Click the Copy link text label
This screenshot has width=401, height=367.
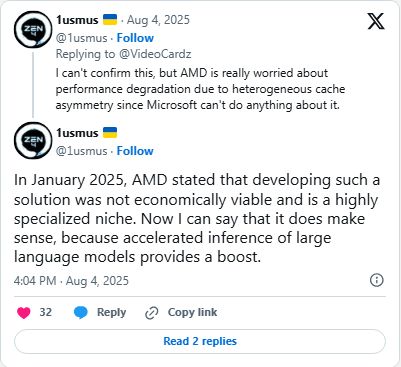(192, 312)
